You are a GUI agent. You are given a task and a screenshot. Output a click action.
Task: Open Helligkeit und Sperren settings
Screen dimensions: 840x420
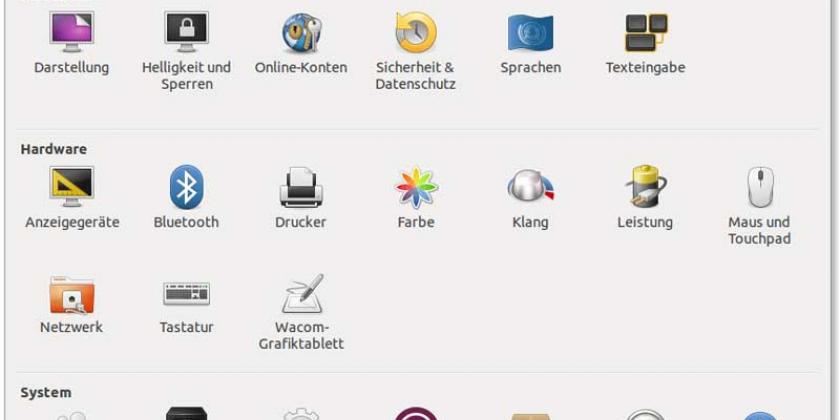(x=186, y=33)
